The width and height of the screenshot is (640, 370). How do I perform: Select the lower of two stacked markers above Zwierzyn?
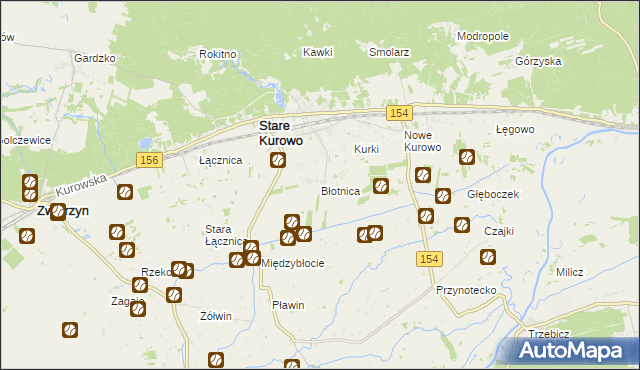click(30, 194)
